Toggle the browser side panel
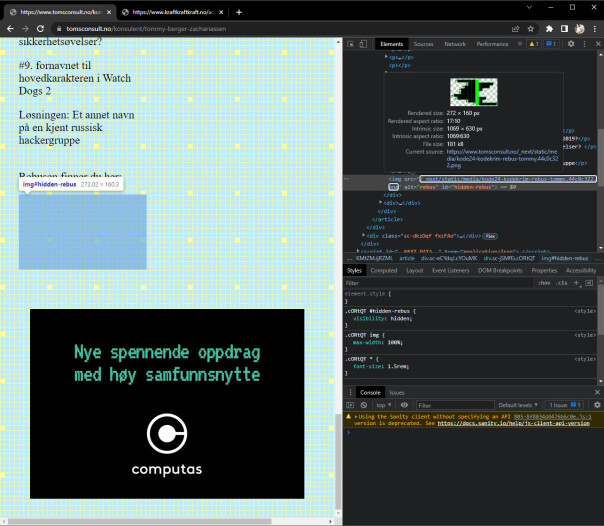 (x=564, y=29)
